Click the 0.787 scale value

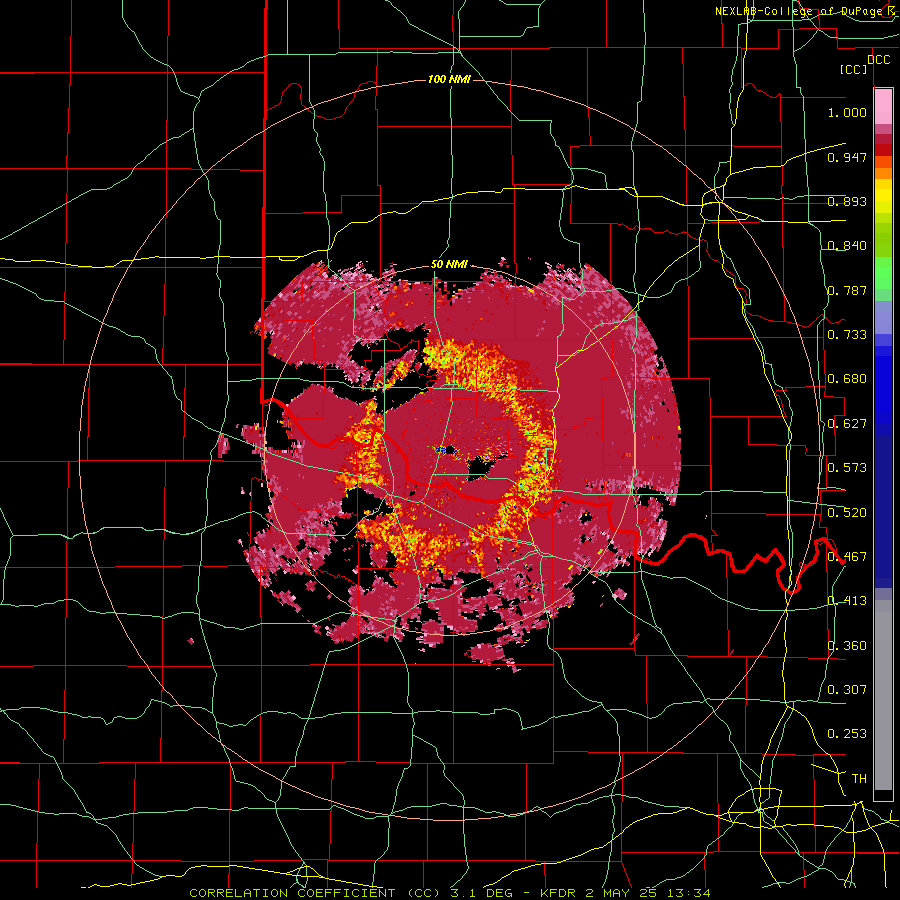click(847, 290)
